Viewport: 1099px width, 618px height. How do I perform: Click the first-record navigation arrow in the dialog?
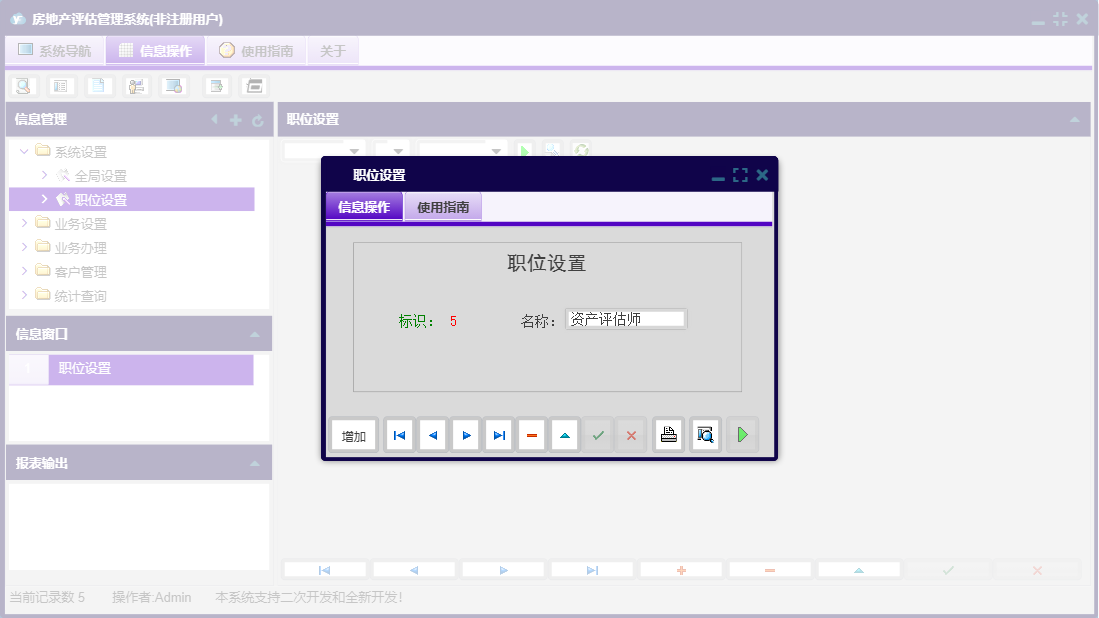(399, 434)
